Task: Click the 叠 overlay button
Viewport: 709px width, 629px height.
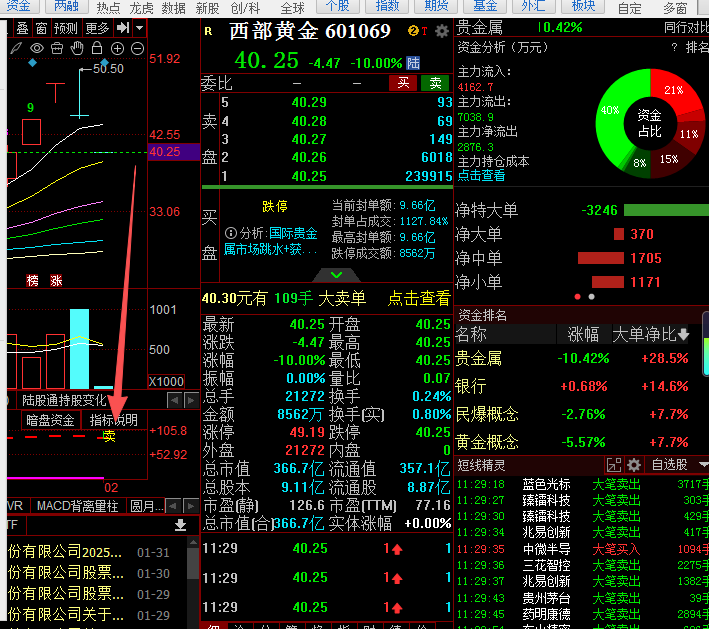Action: point(23,28)
